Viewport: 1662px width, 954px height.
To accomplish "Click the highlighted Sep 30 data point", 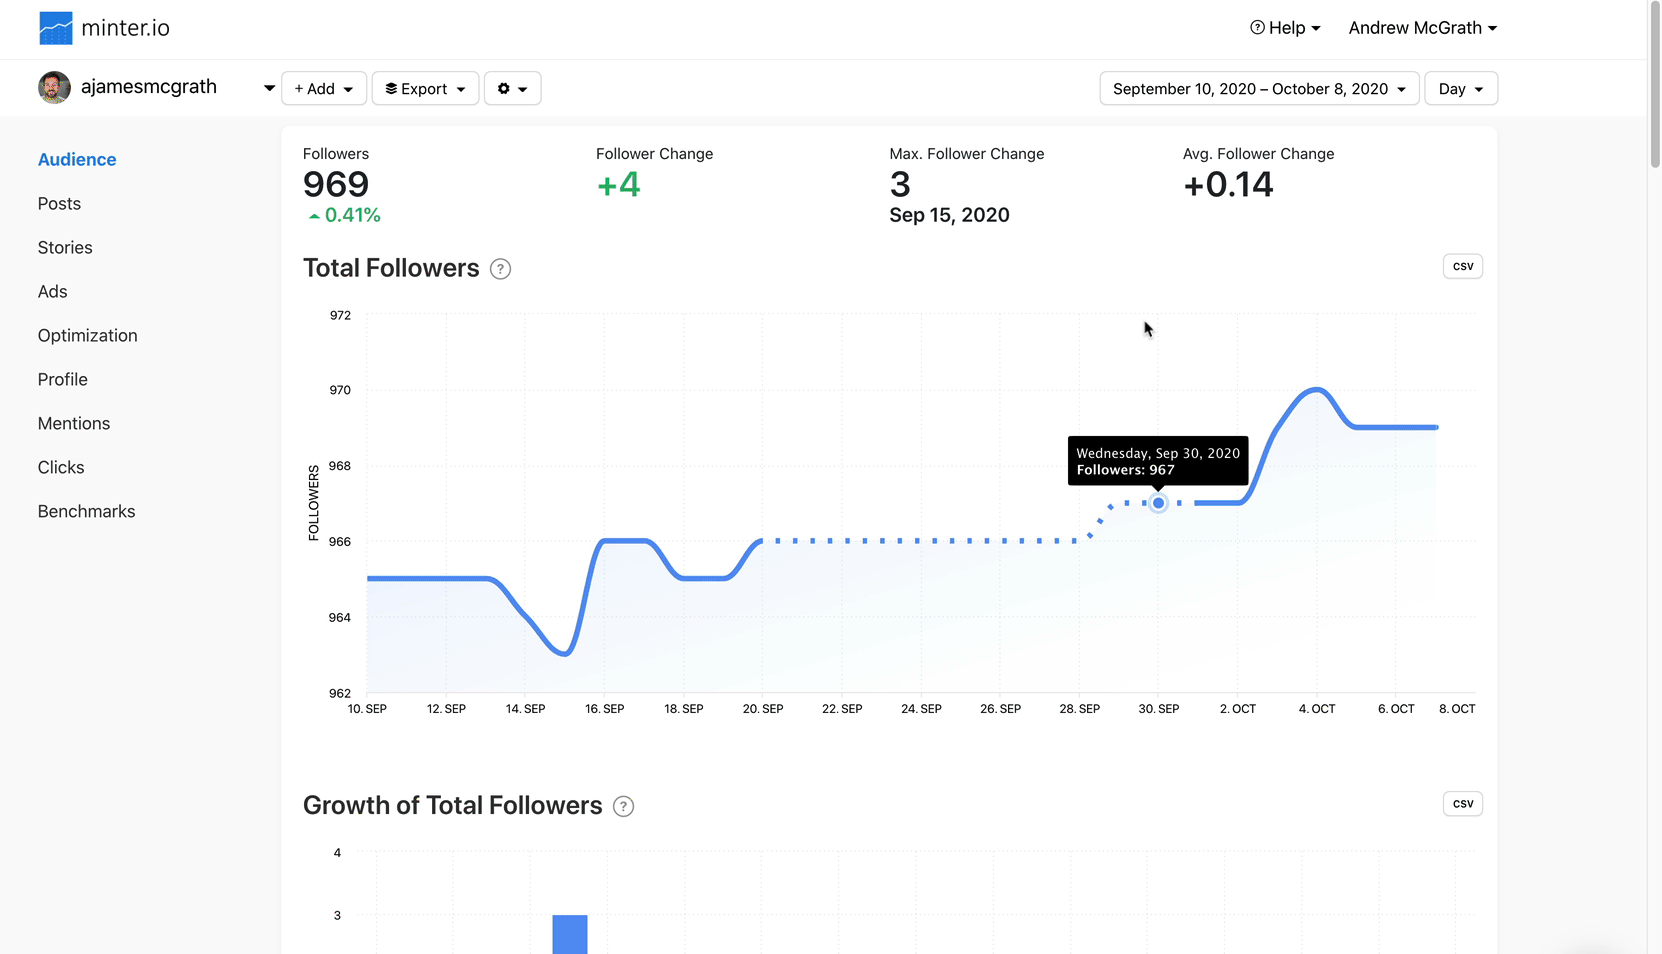I will click(1158, 503).
